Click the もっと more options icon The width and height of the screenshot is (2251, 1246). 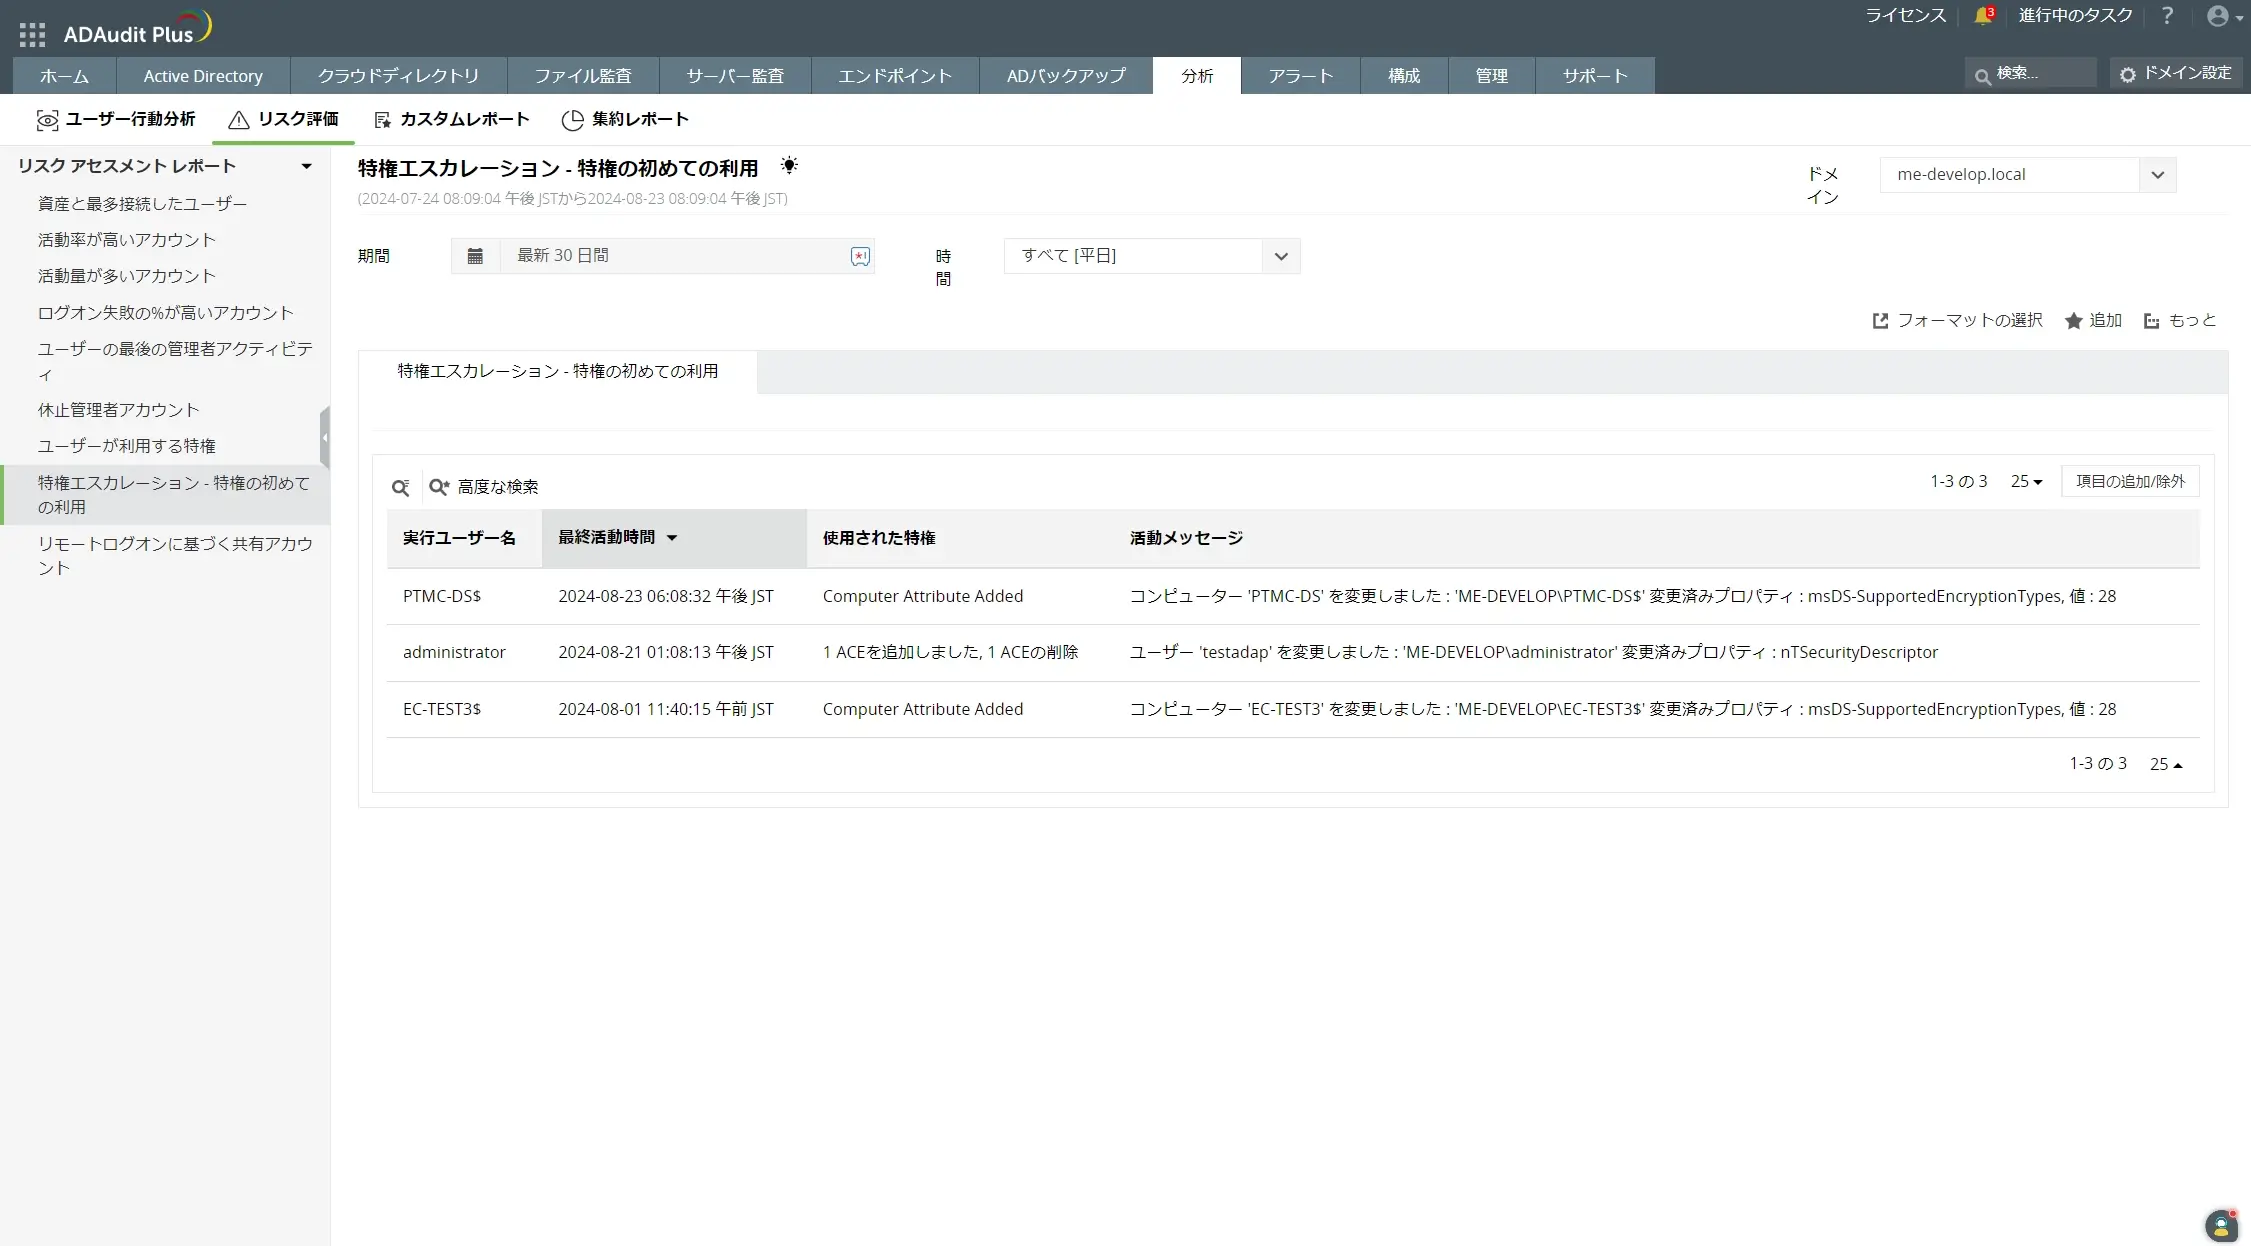click(2151, 321)
